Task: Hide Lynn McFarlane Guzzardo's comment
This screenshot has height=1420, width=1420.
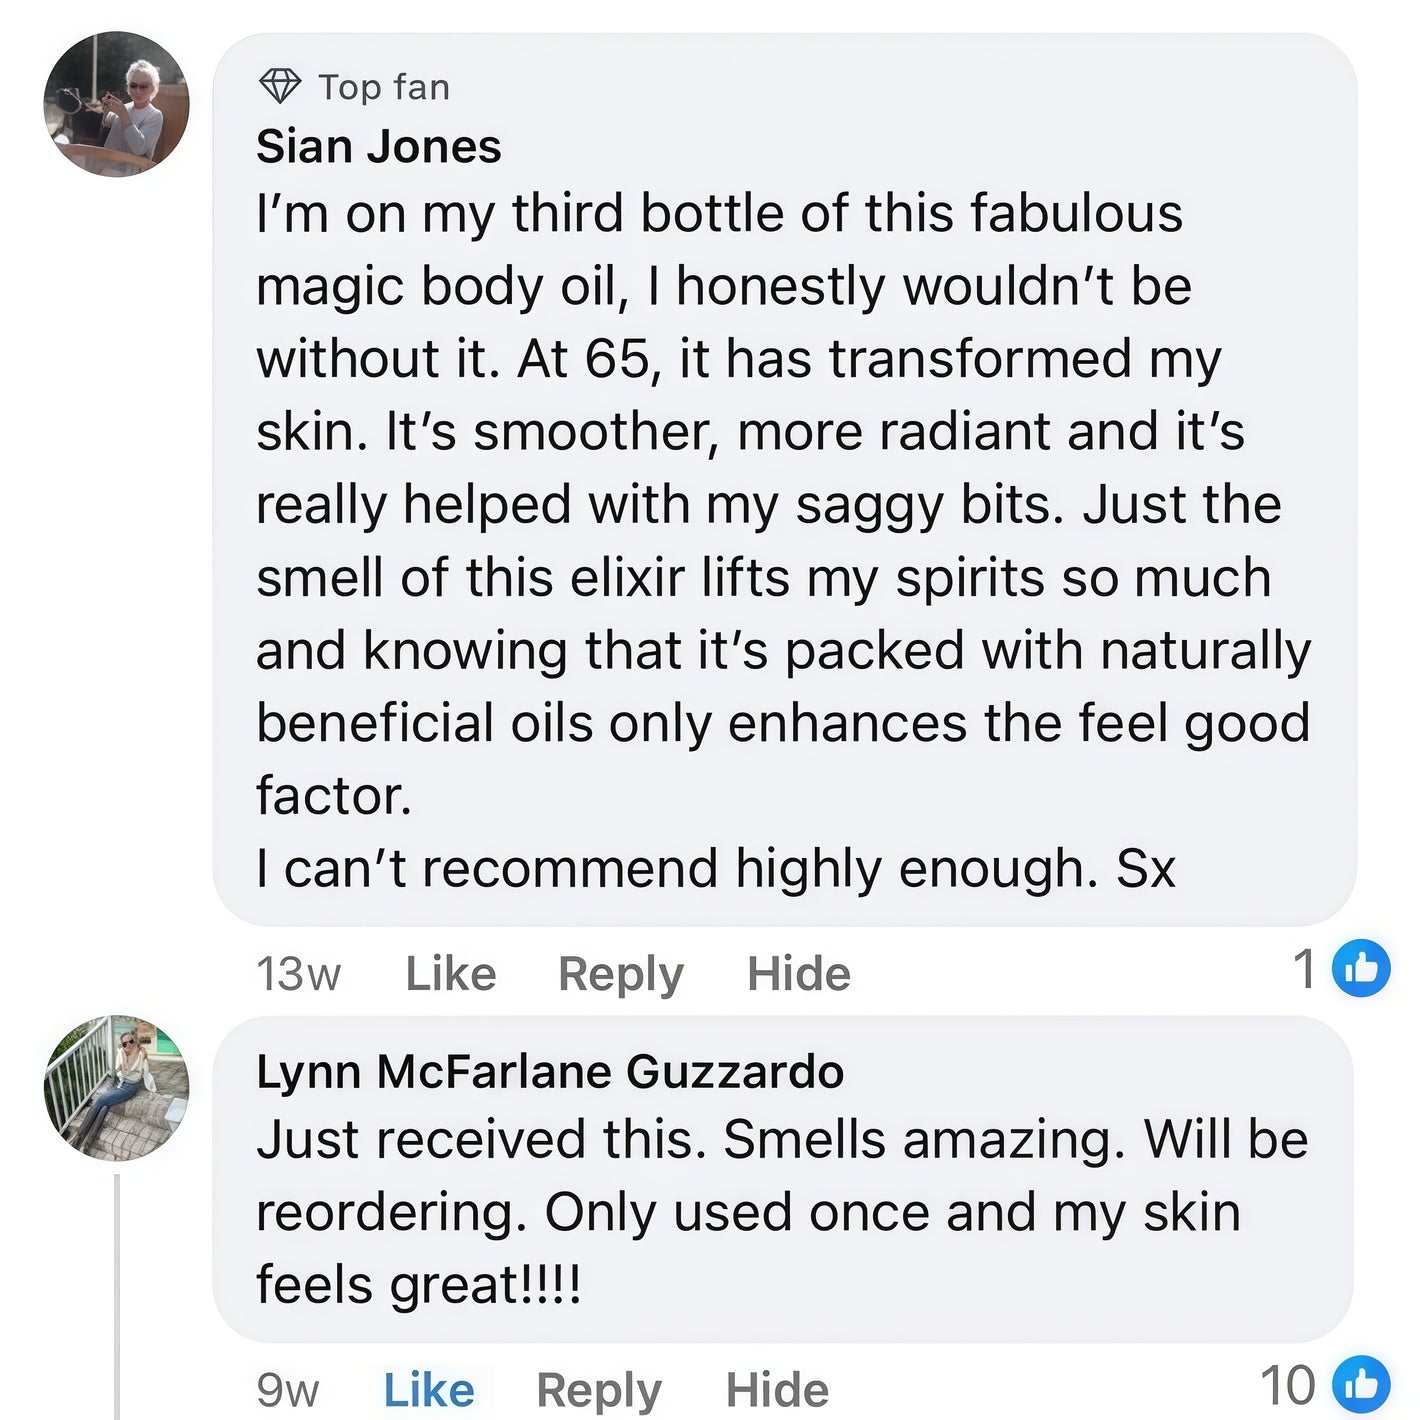Action: [x=777, y=1390]
